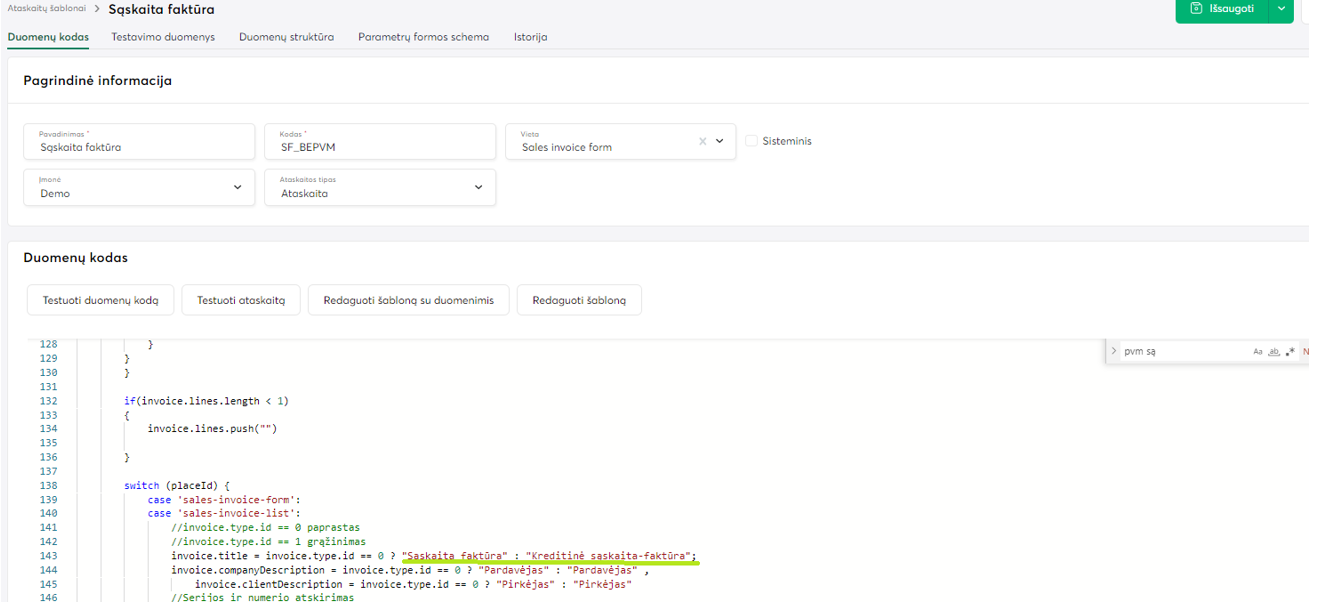Click the Testuoti duomenų kodą button
The width and height of the screenshot is (1343, 602).
(100, 300)
